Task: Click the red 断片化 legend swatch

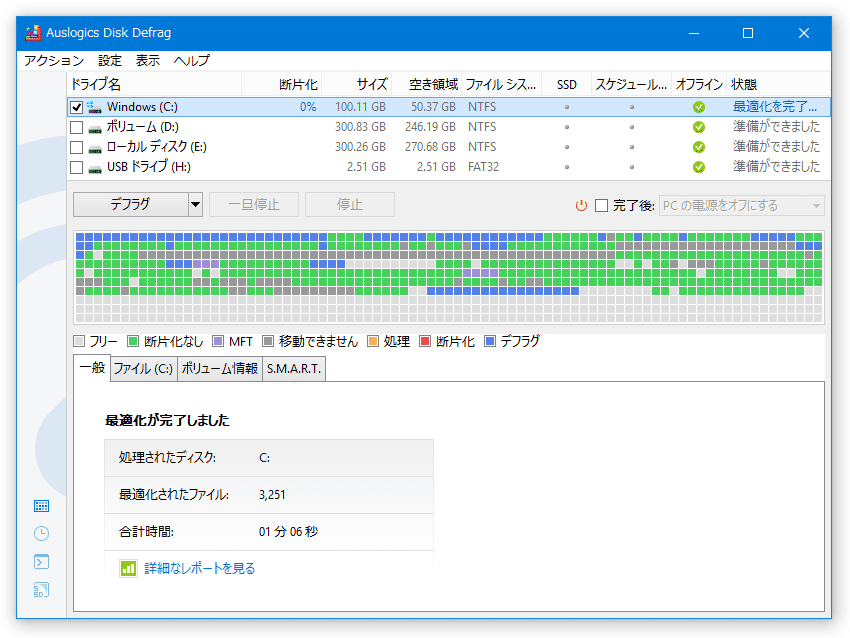Action: point(425,341)
